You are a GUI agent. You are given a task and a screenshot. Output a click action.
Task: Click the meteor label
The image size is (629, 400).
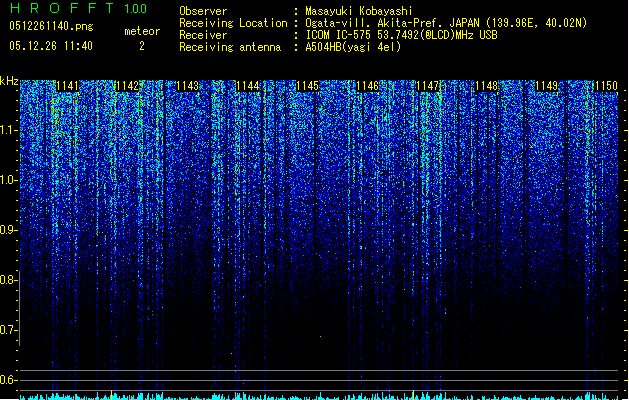pyautogui.click(x=142, y=31)
